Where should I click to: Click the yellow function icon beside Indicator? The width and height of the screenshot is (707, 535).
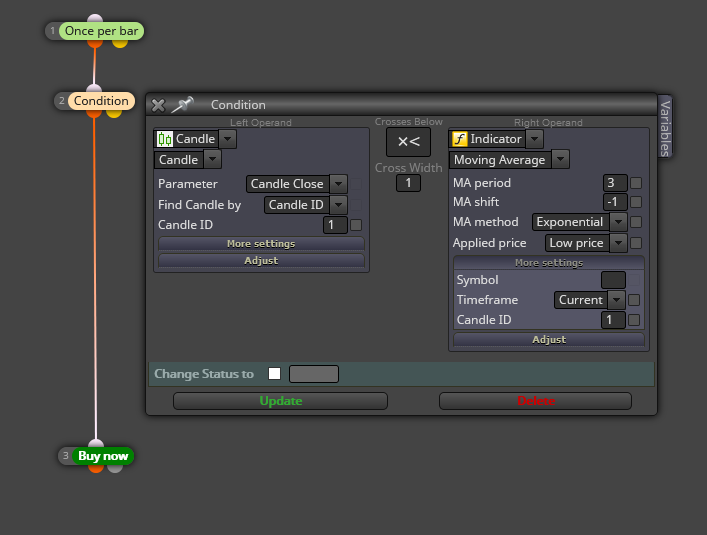(x=459, y=139)
